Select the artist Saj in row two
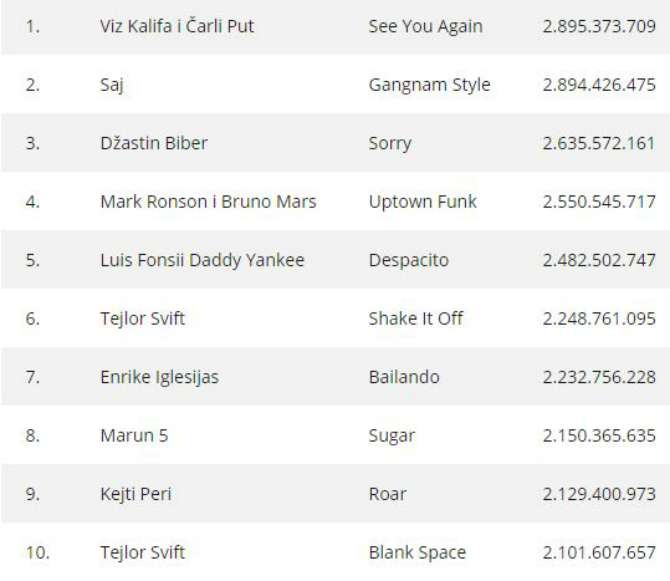 (x=112, y=85)
